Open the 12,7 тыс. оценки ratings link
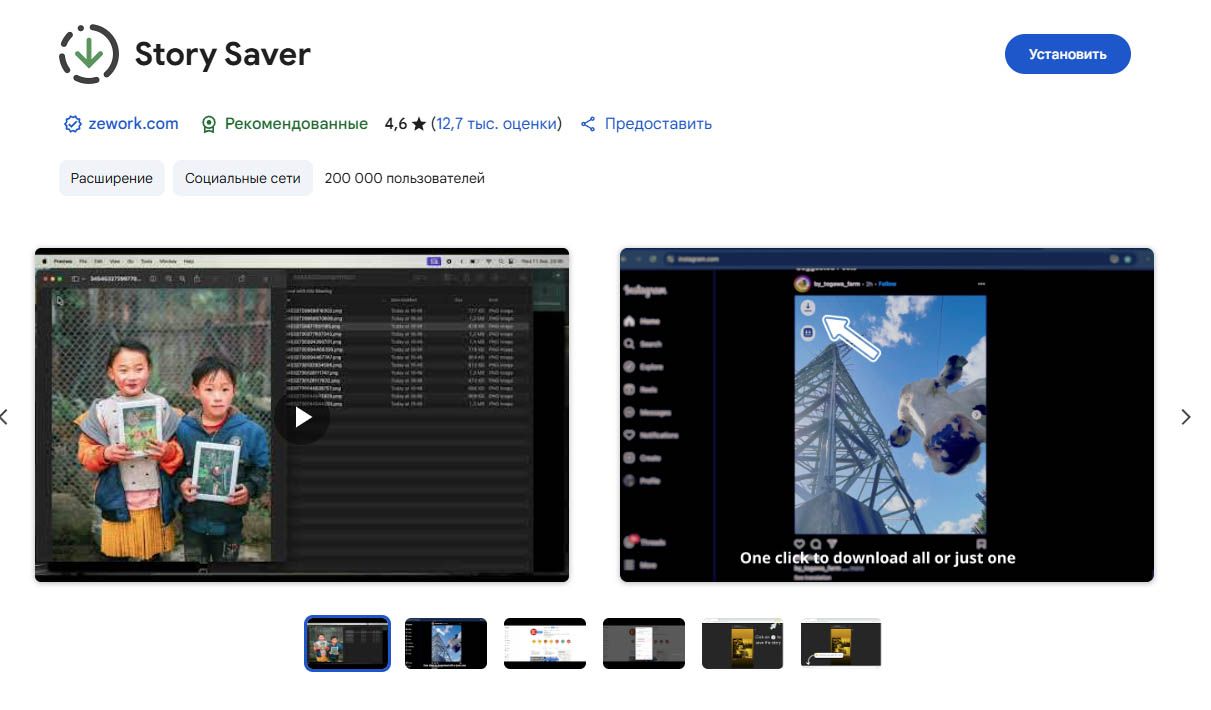Screen dimensions: 1211x710 click(x=496, y=124)
